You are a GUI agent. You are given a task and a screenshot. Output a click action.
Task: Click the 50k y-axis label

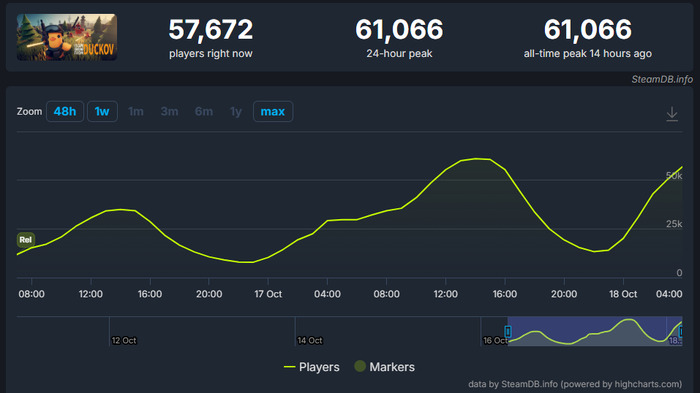(674, 176)
